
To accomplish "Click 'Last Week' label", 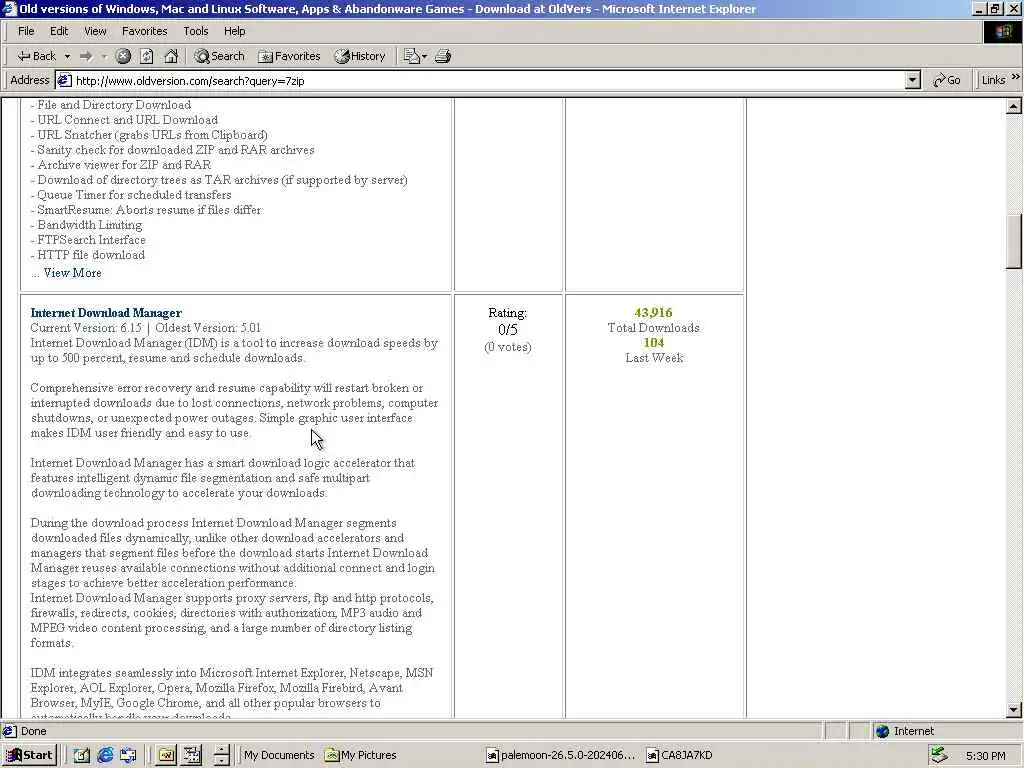I will [x=654, y=358].
